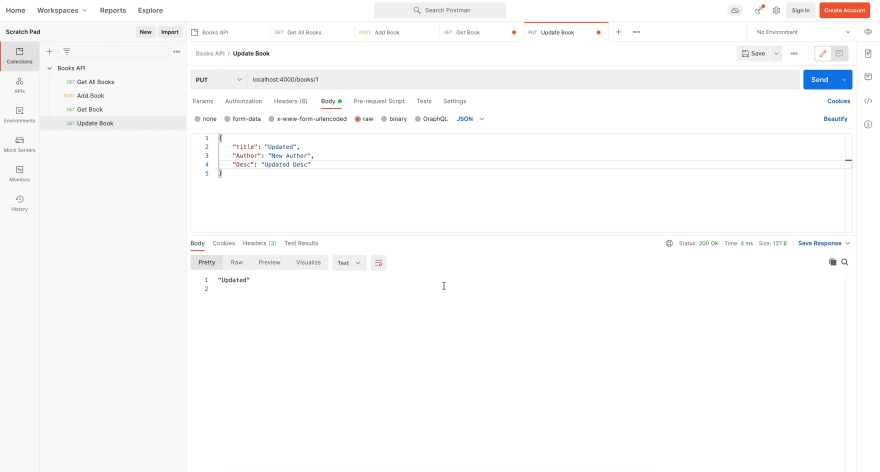
Task: Click the Send button
Action: (820, 80)
